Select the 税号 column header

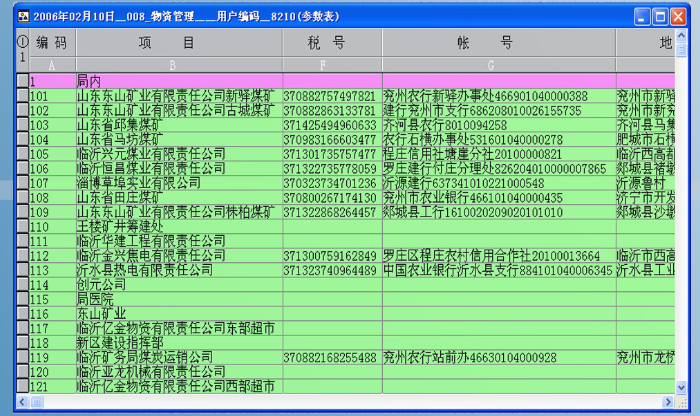click(331, 43)
